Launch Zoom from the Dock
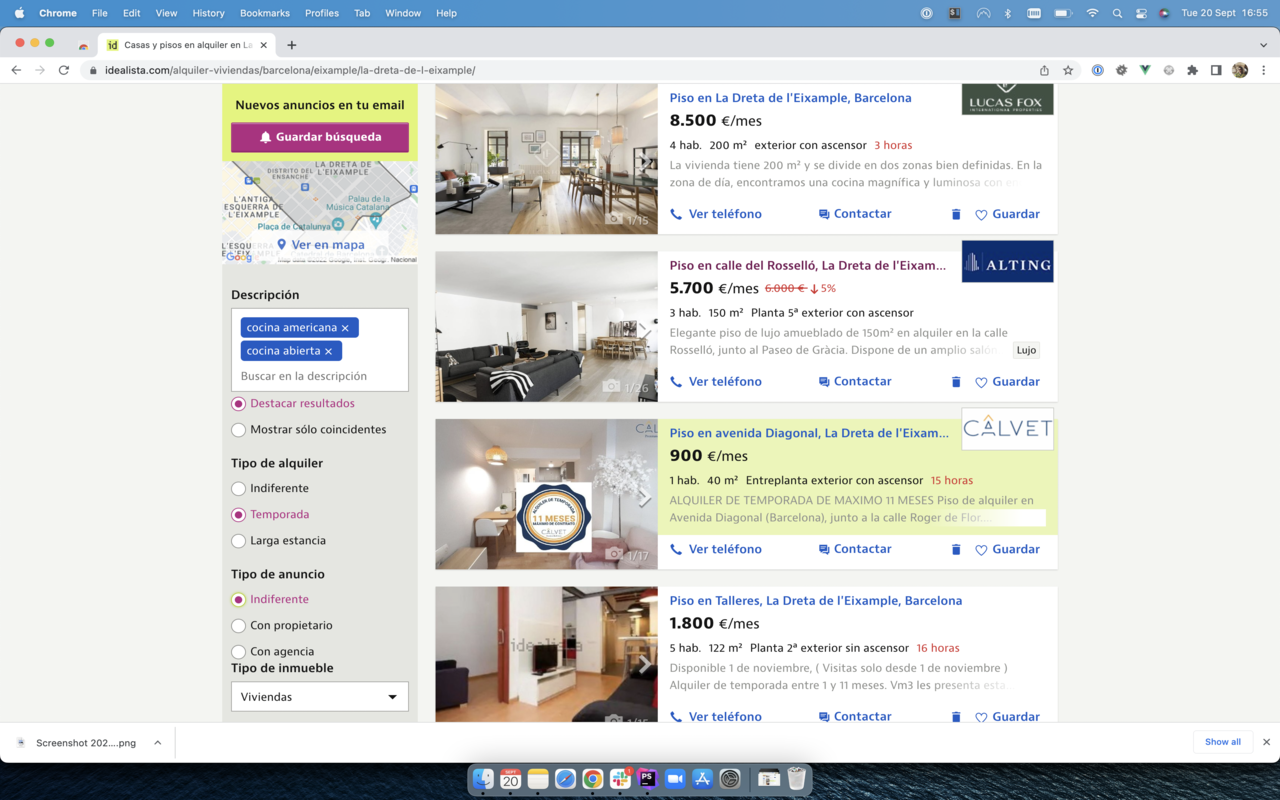The image size is (1280, 800). coord(674,779)
